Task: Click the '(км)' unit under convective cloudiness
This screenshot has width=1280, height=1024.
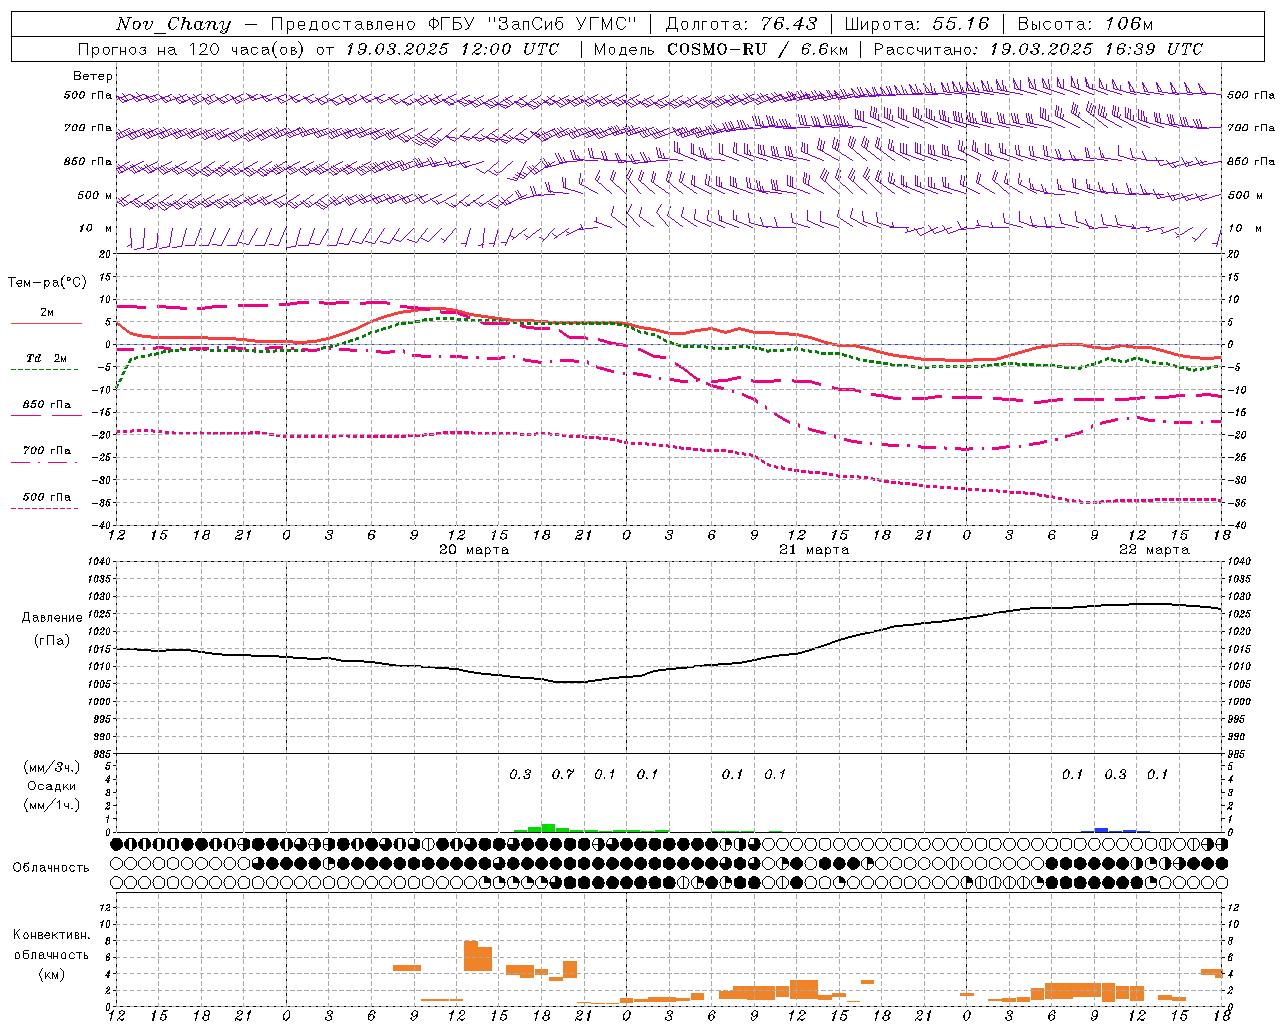Action: click(x=52, y=973)
